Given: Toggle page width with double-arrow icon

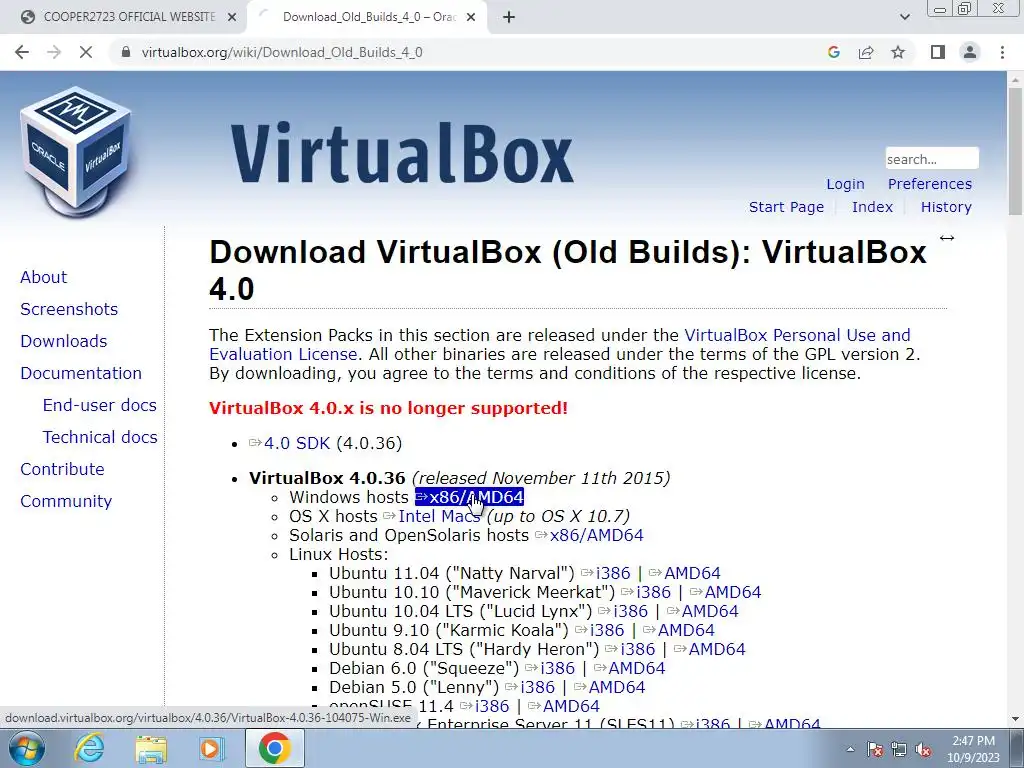Looking at the screenshot, I should pos(947,238).
